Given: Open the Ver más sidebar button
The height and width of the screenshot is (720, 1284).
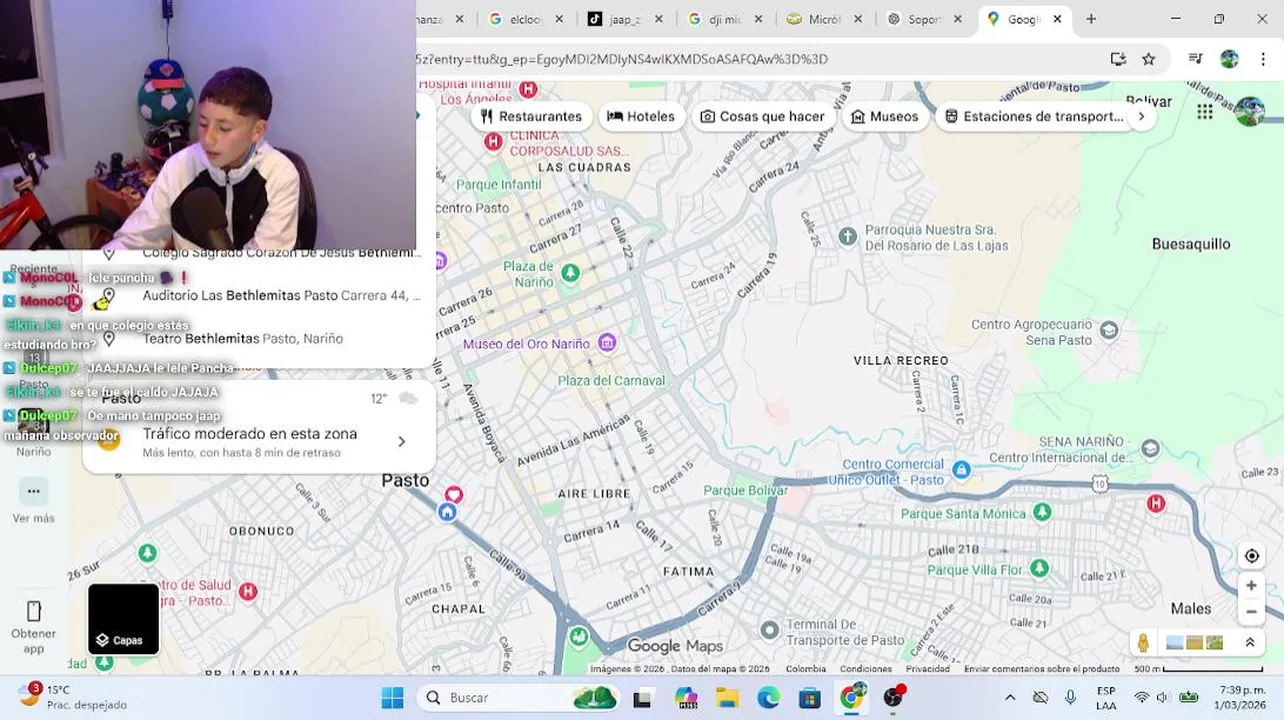Looking at the screenshot, I should coord(33,491).
